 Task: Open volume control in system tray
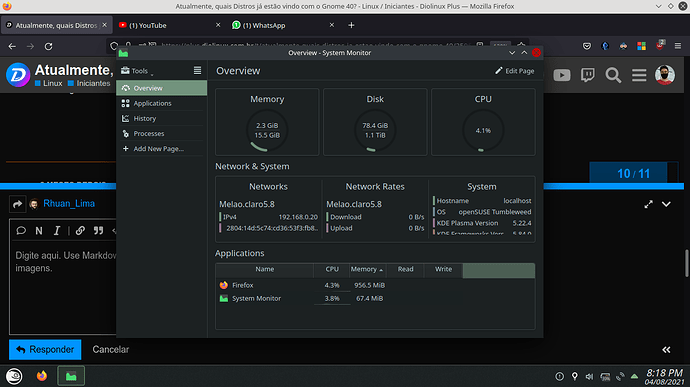coord(589,376)
